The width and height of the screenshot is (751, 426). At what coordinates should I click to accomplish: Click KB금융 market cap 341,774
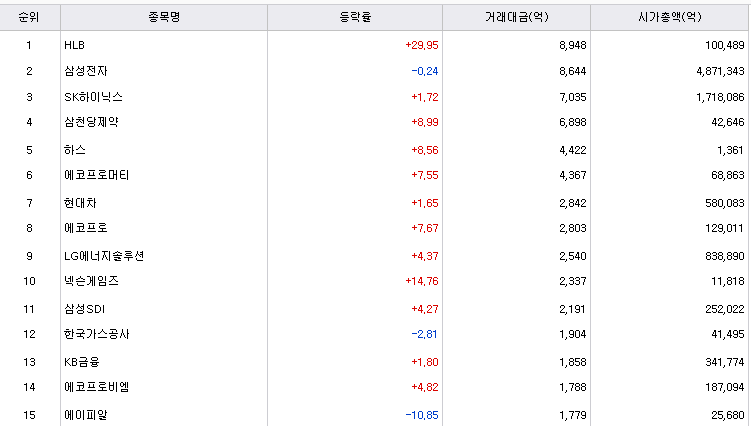coord(725,362)
